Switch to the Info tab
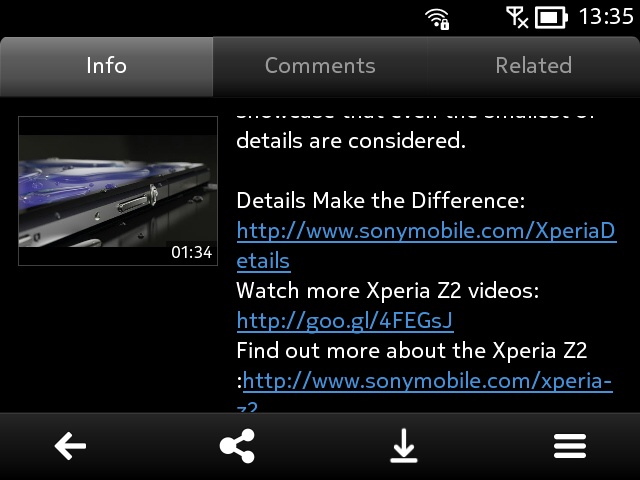640x480 pixels. (107, 66)
